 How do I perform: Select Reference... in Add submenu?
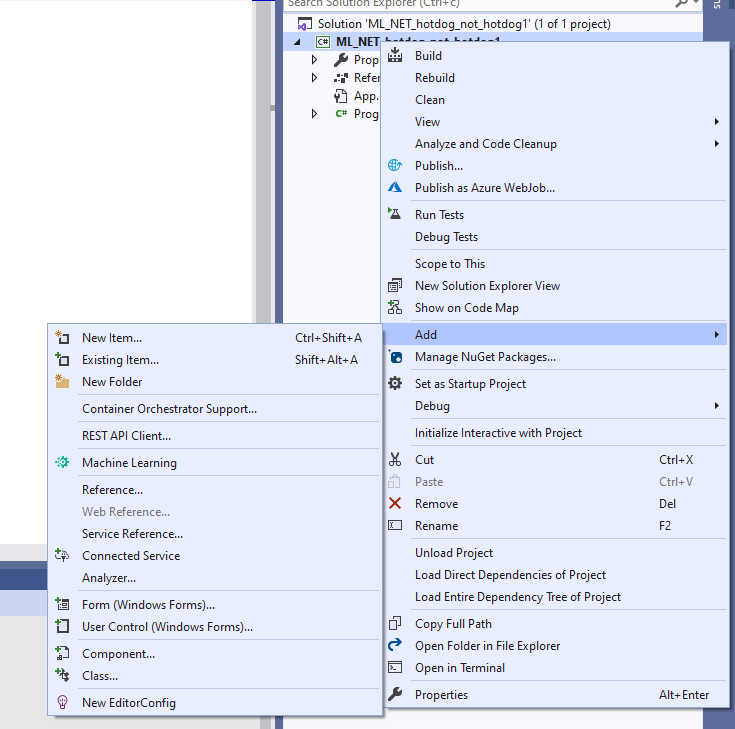pos(112,490)
